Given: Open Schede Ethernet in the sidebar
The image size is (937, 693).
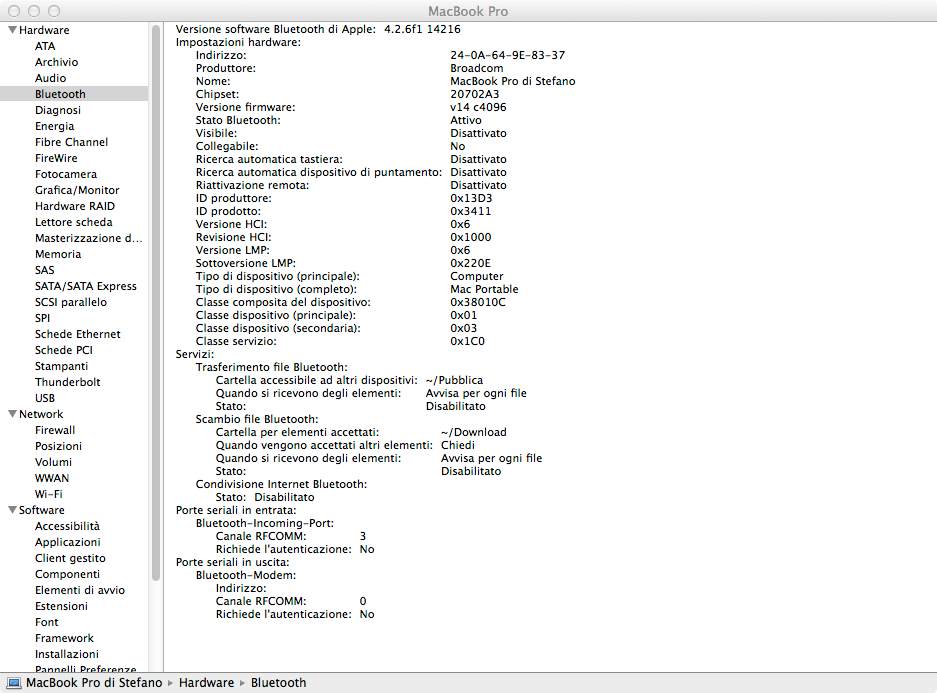Looking at the screenshot, I should pos(77,334).
